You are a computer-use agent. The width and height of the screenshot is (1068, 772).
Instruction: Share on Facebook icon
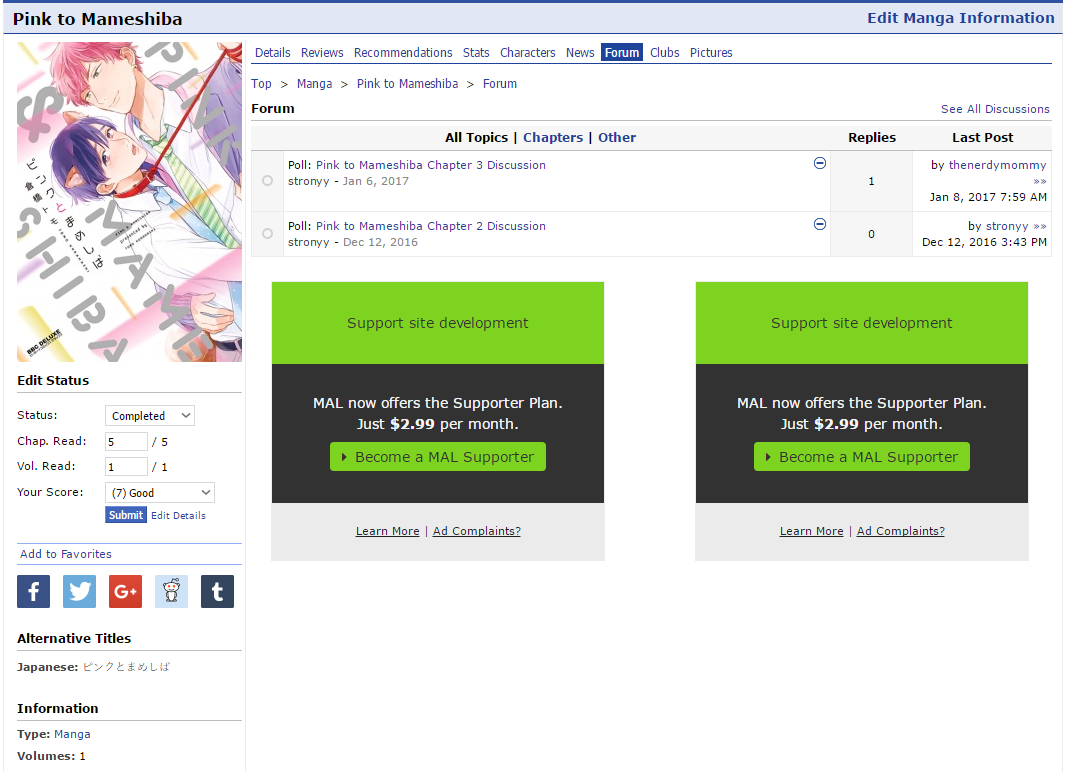tap(33, 591)
